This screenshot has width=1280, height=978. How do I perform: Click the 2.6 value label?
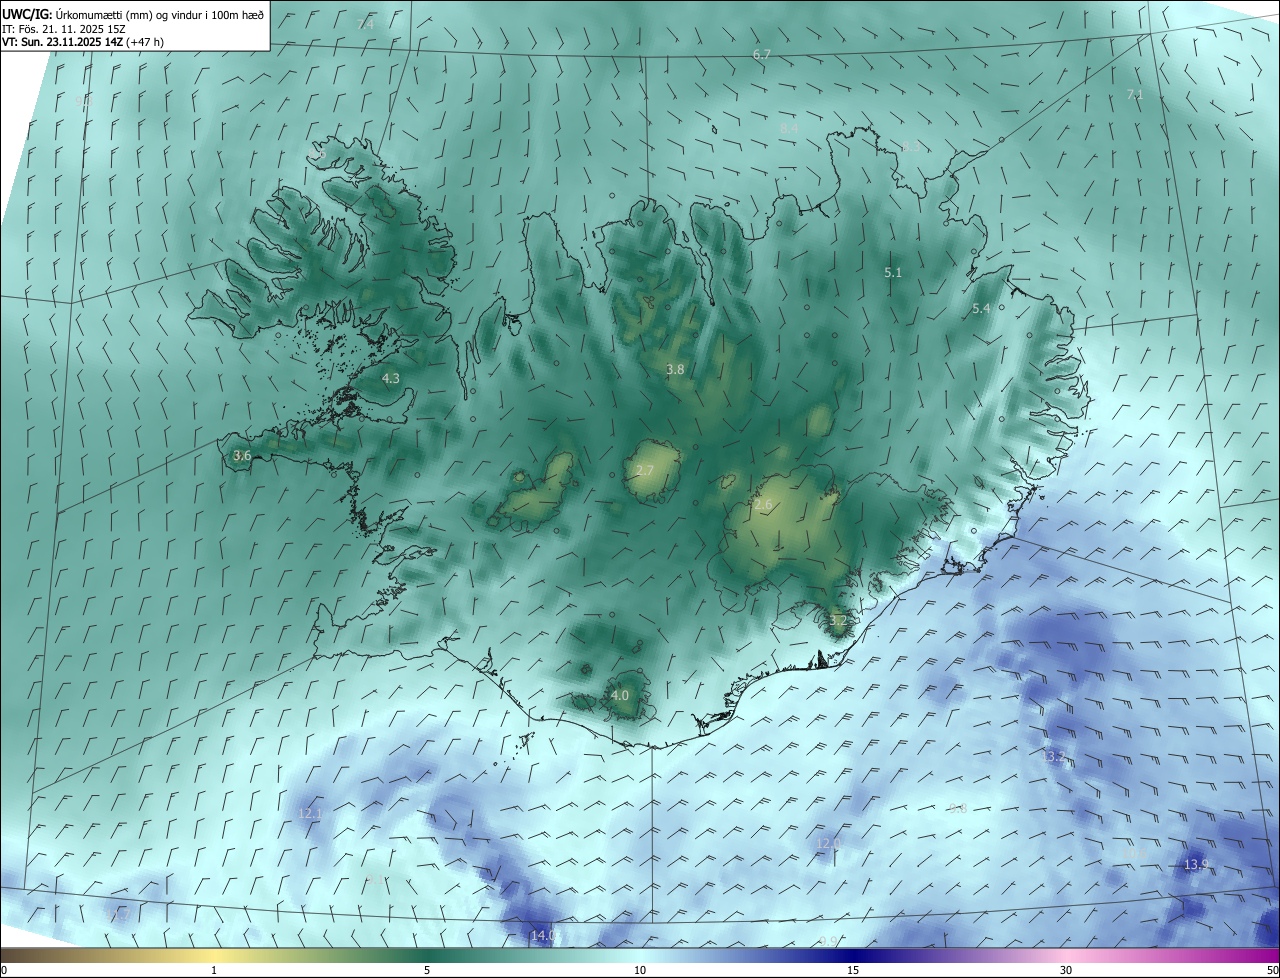tap(763, 506)
